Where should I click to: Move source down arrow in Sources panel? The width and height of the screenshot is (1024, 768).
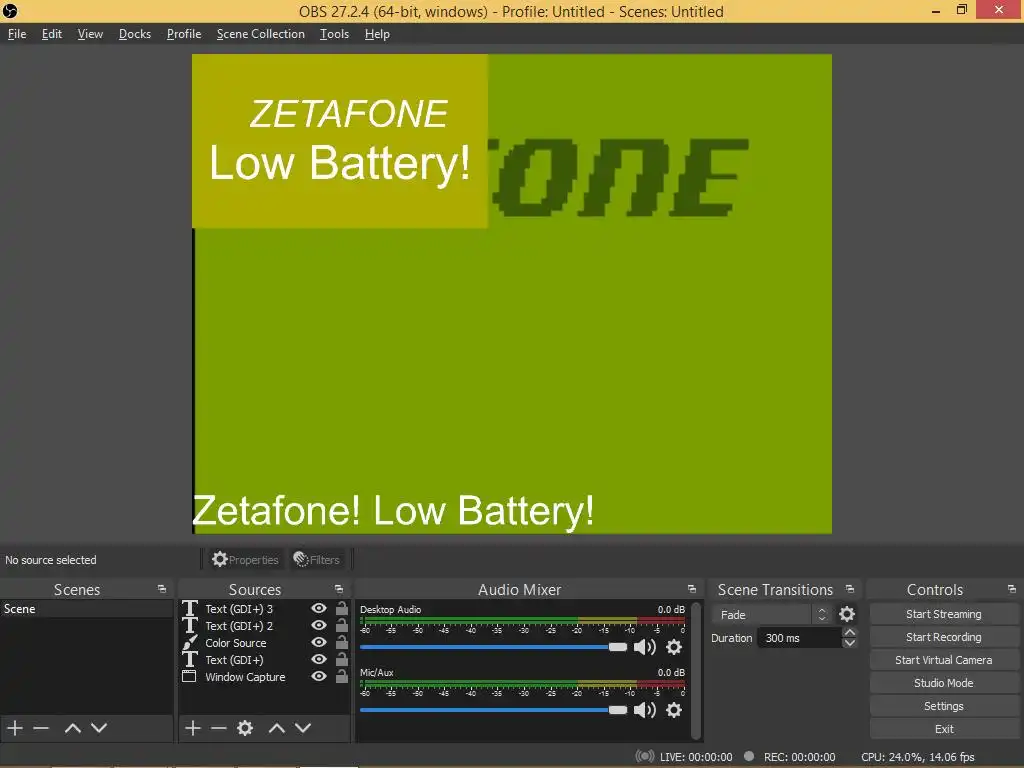[303, 728]
